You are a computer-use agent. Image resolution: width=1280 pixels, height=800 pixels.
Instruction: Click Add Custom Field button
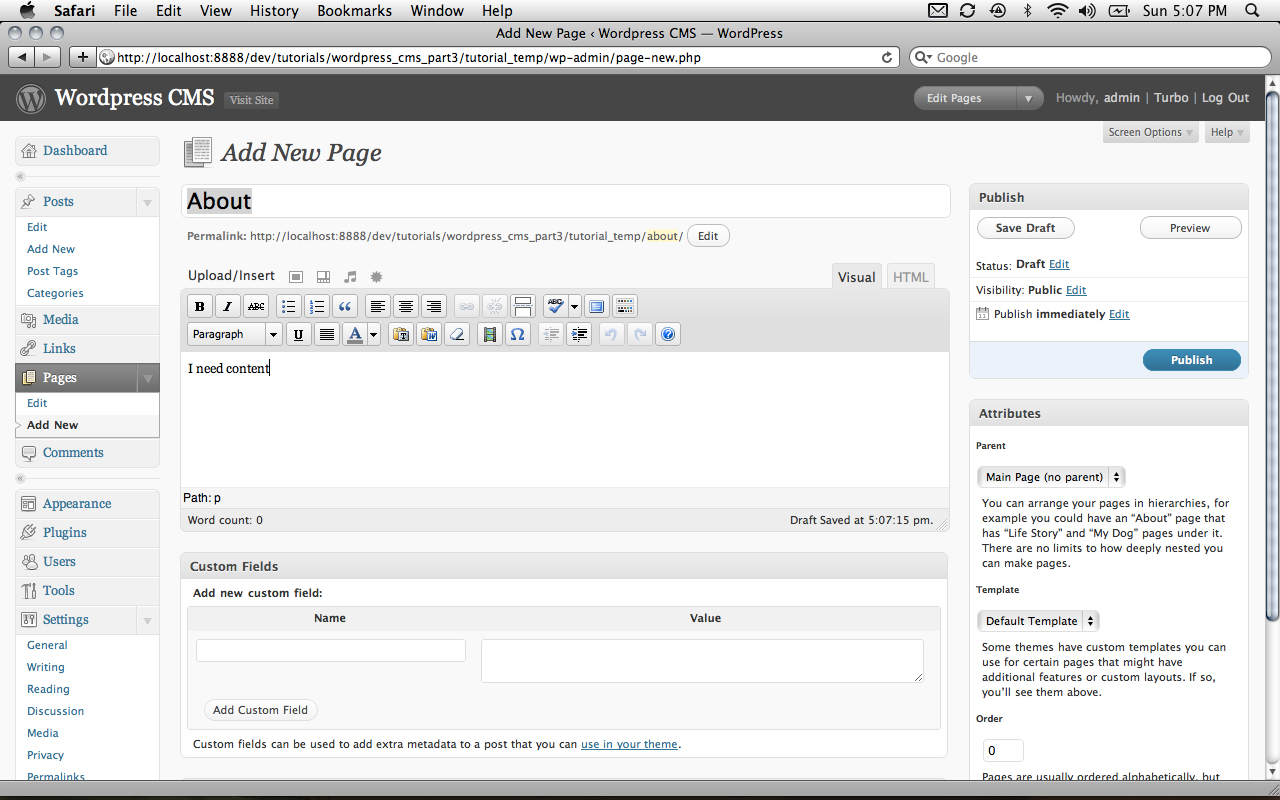point(260,710)
